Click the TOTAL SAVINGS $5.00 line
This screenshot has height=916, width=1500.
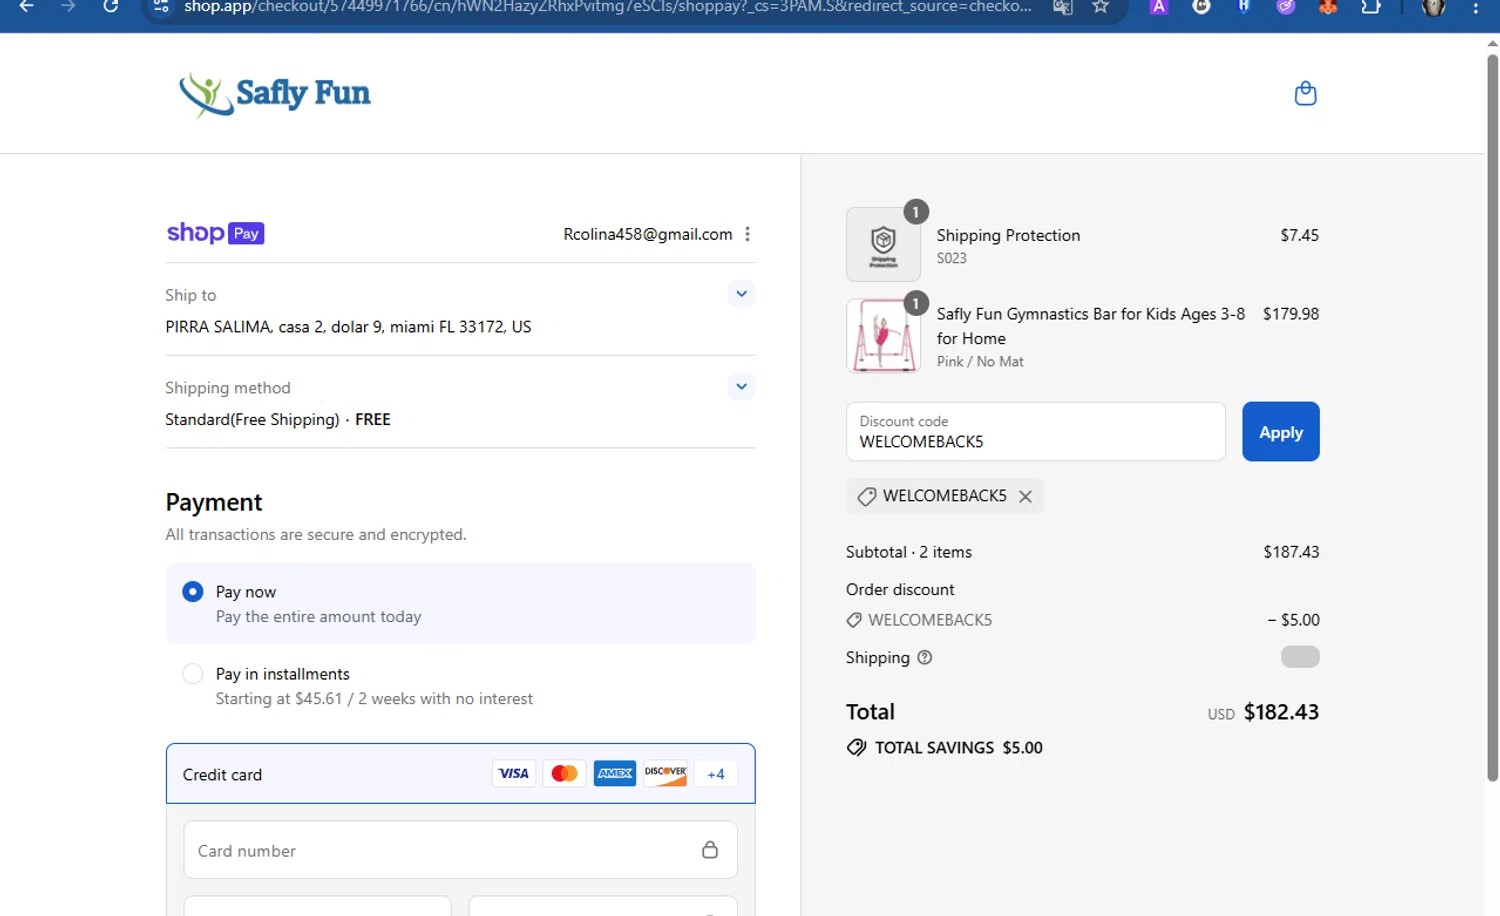(945, 748)
